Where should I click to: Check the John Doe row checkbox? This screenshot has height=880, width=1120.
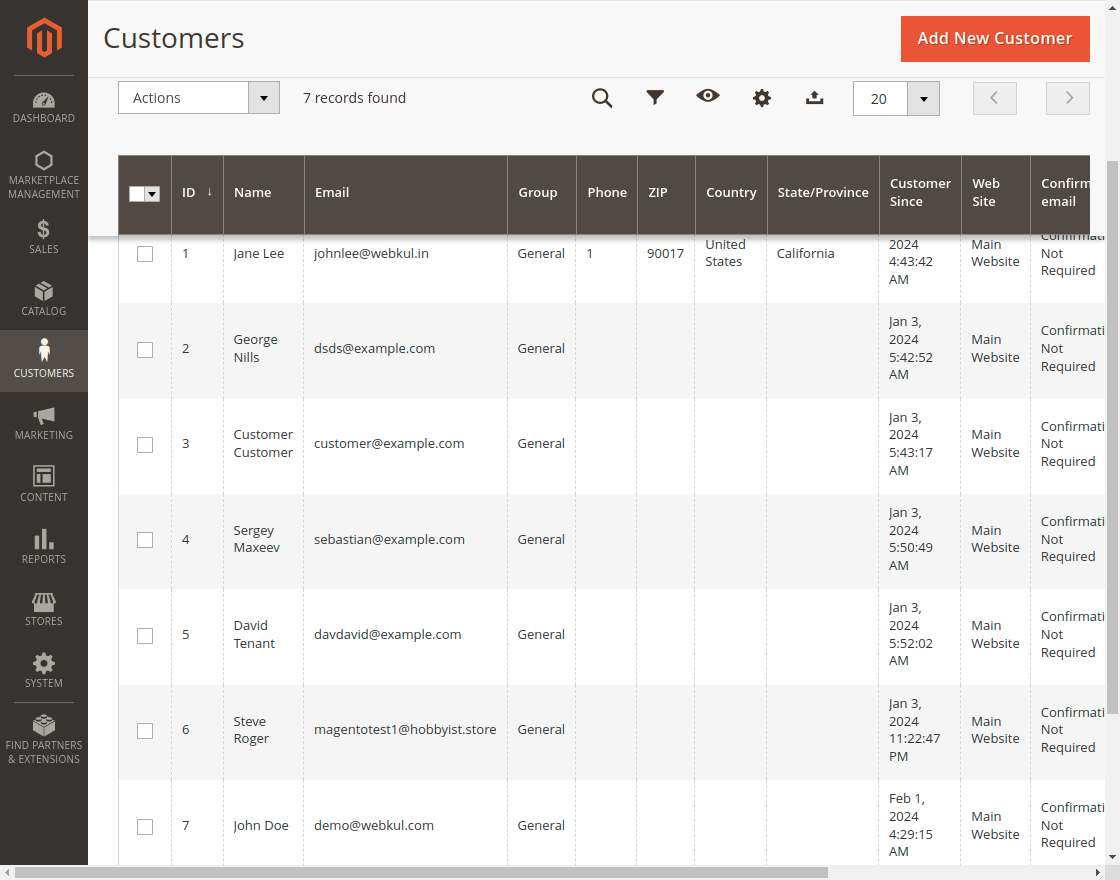[145, 826]
